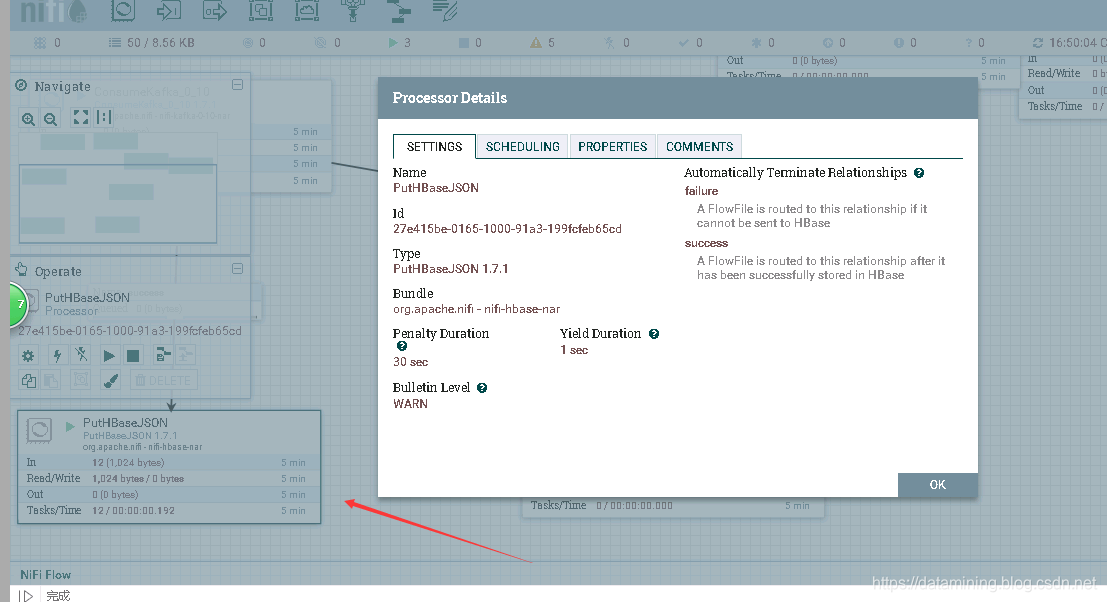Click the WARN bulletin level value
The height and width of the screenshot is (602, 1107).
point(410,404)
